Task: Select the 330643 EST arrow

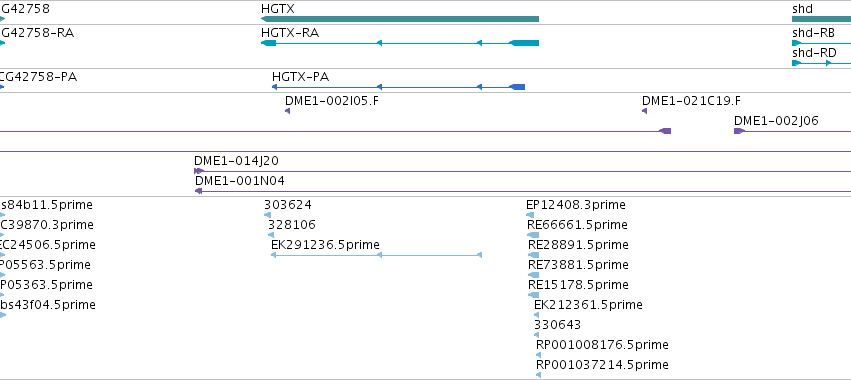Action: pos(536,335)
